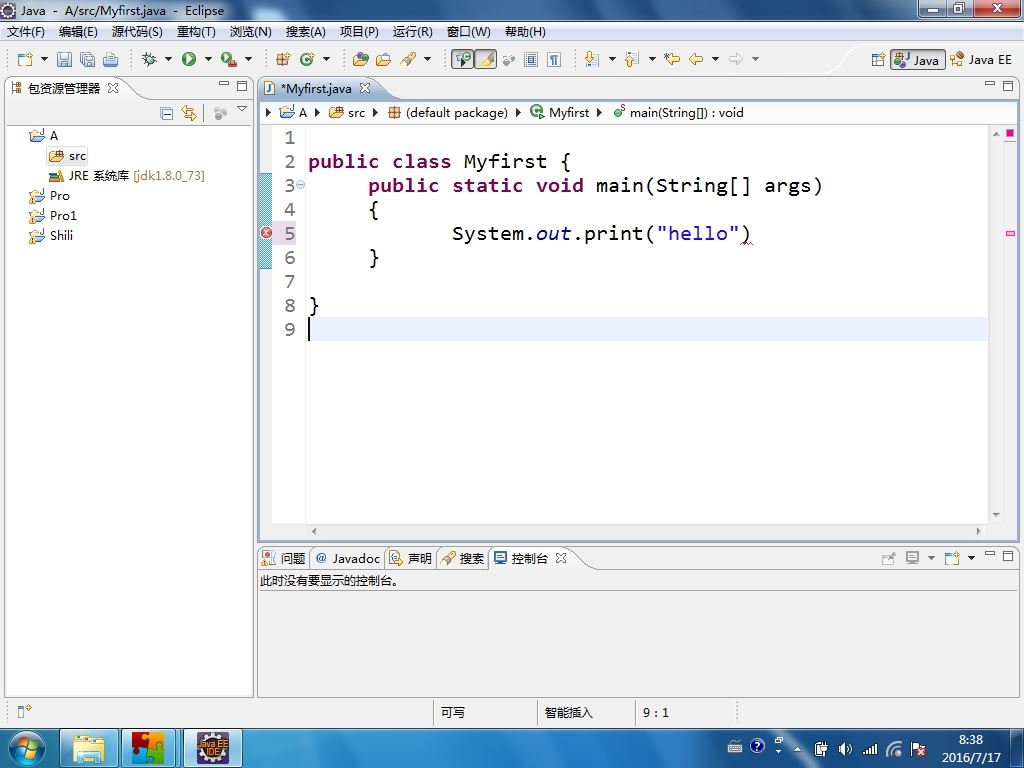This screenshot has width=1024, height=768.
Task: Click the error marker on line 5
Action: click(266, 232)
